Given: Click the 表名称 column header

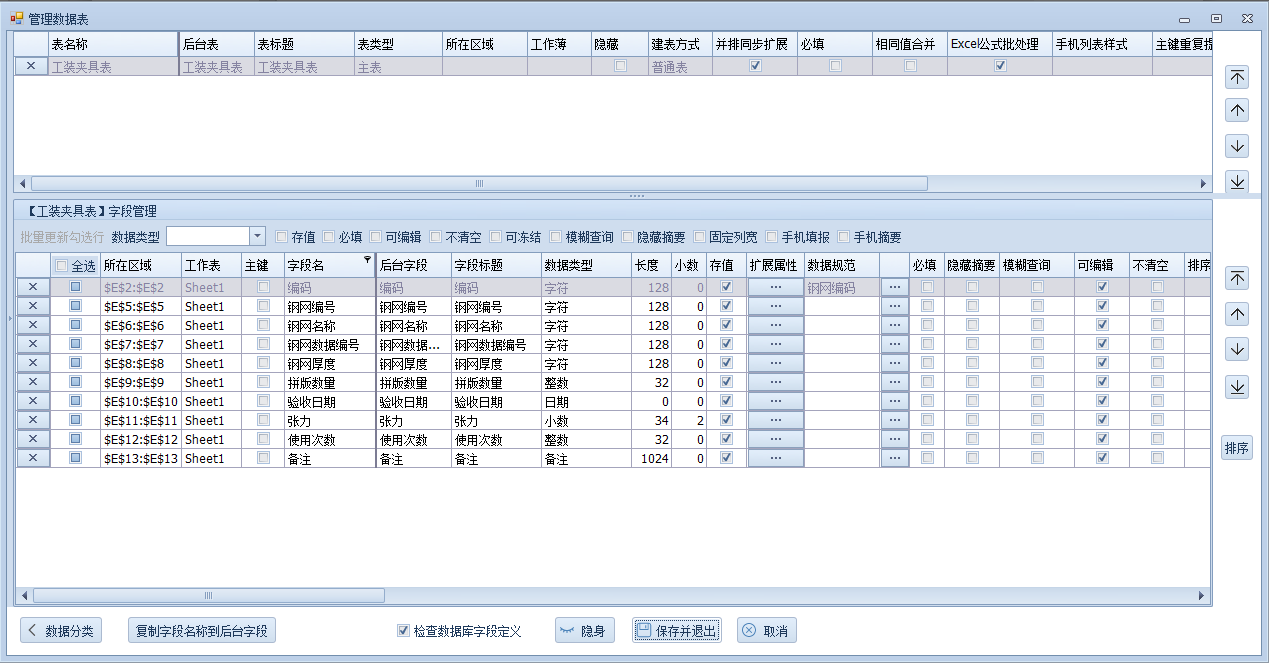Looking at the screenshot, I should pyautogui.click(x=112, y=44).
